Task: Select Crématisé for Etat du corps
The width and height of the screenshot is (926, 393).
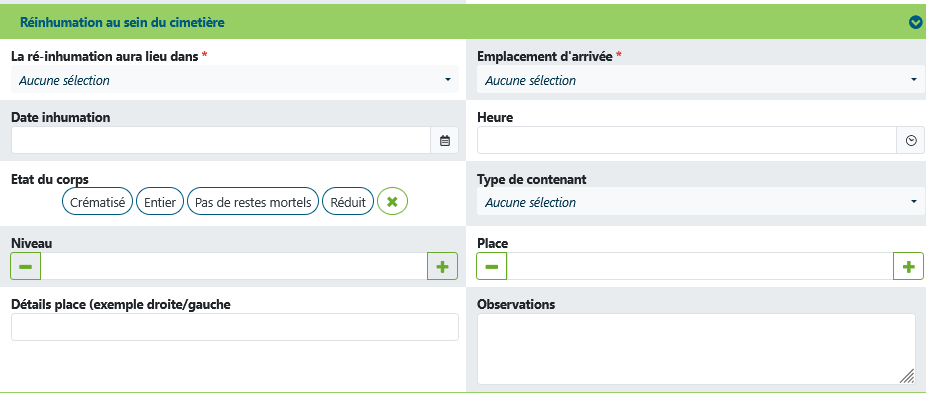Action: (97, 202)
